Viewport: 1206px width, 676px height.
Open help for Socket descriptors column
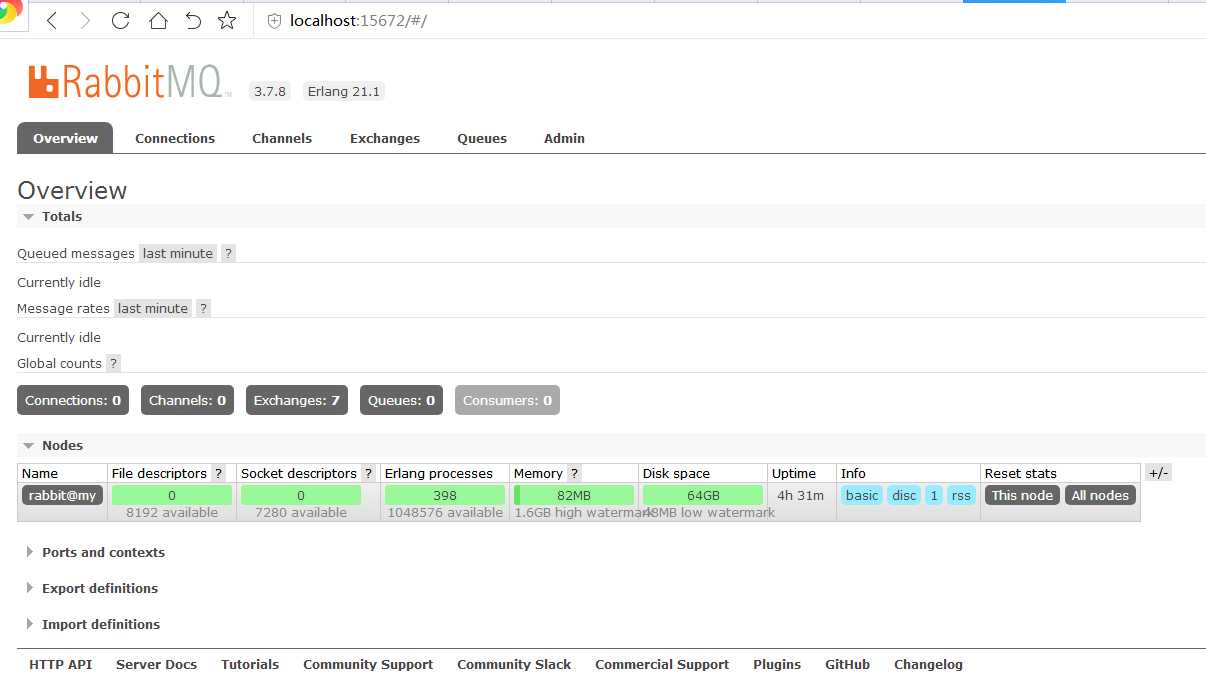pos(368,474)
